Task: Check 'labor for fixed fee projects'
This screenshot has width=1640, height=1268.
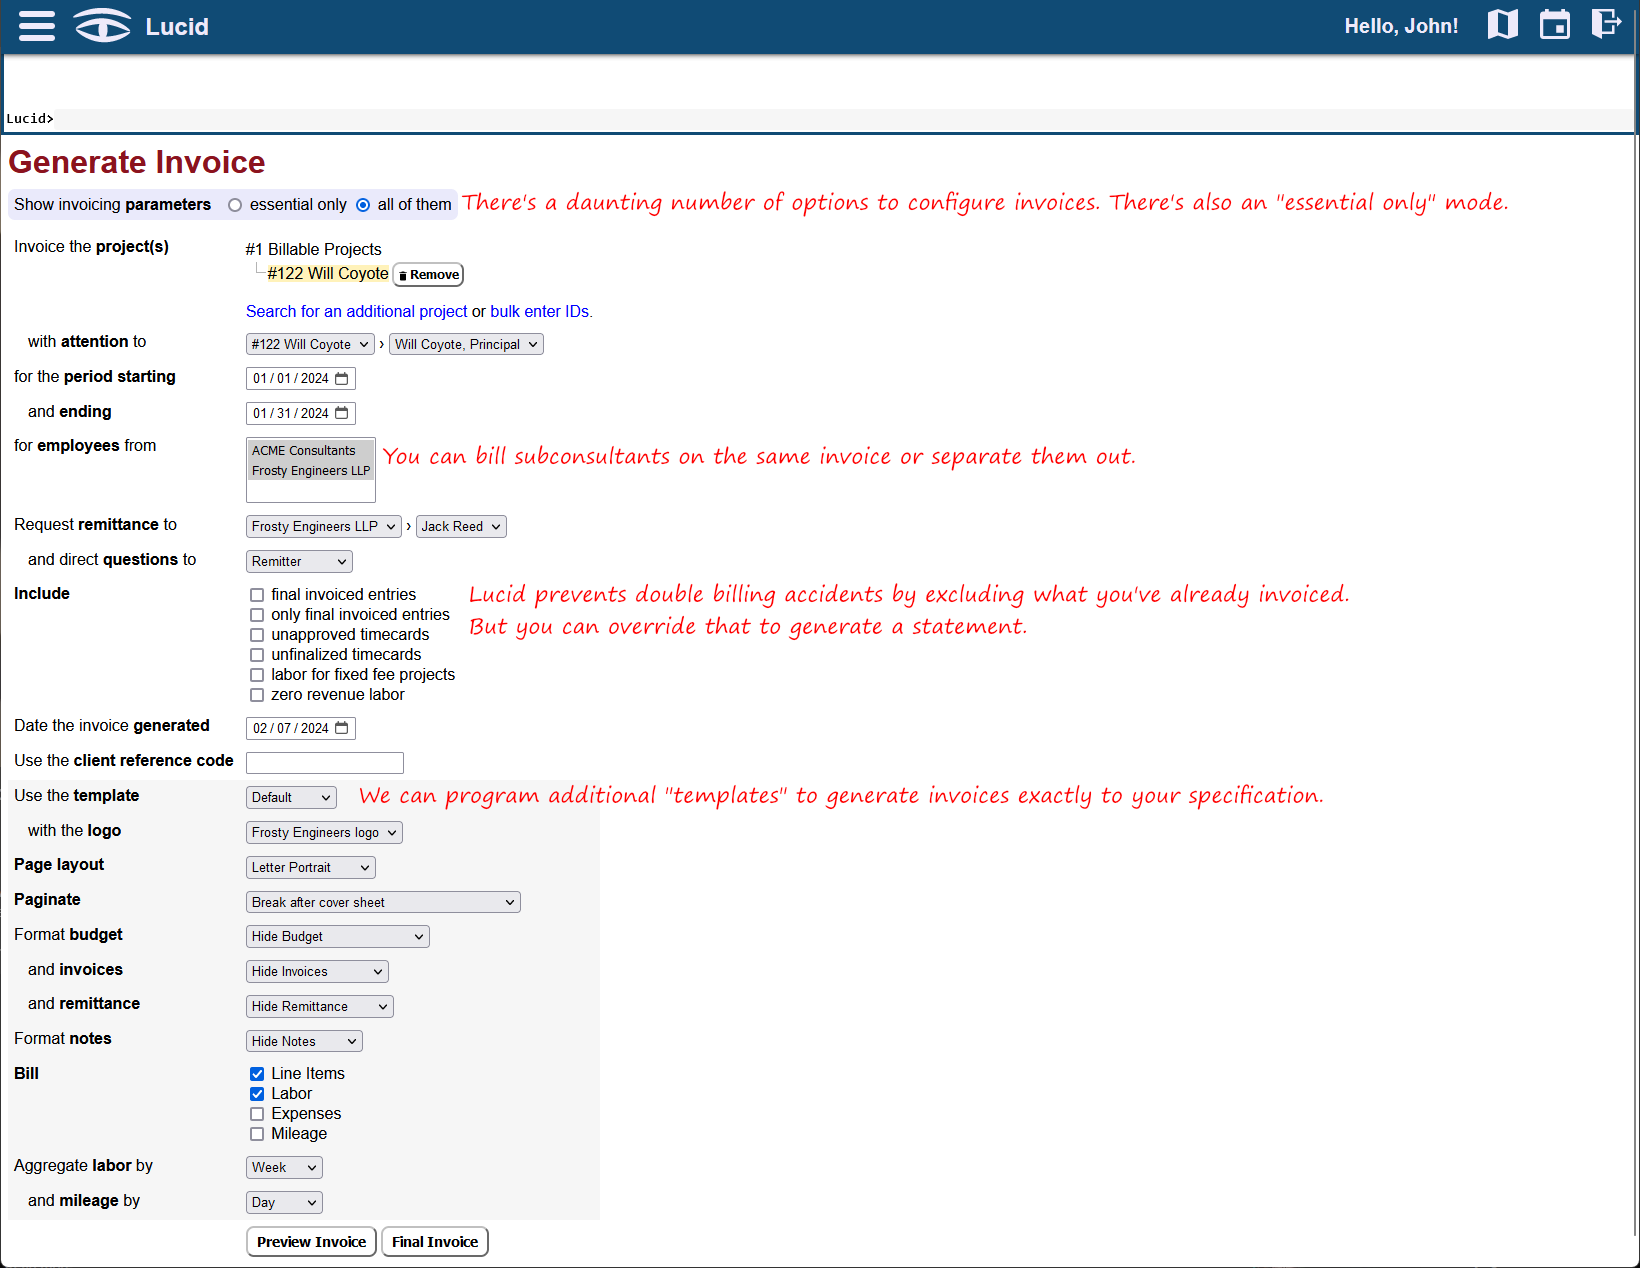Action: pyautogui.click(x=257, y=675)
